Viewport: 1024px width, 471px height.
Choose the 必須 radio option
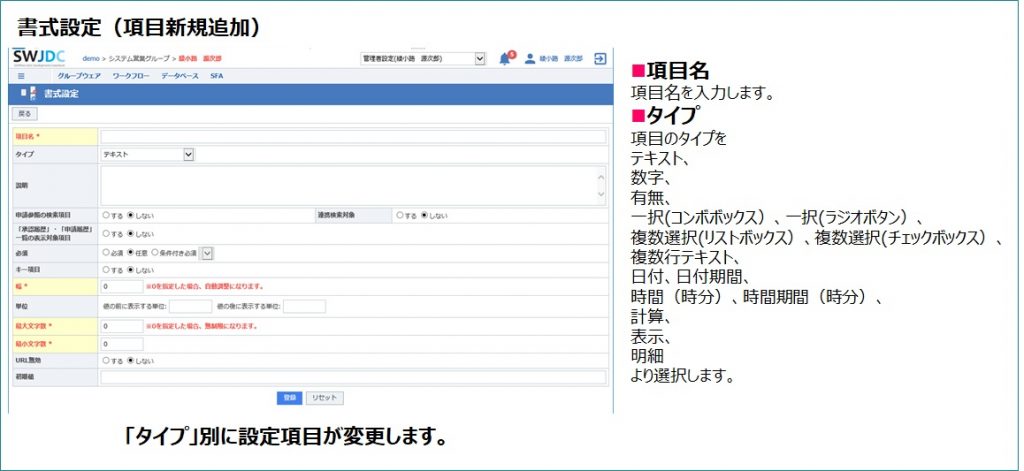[106, 253]
